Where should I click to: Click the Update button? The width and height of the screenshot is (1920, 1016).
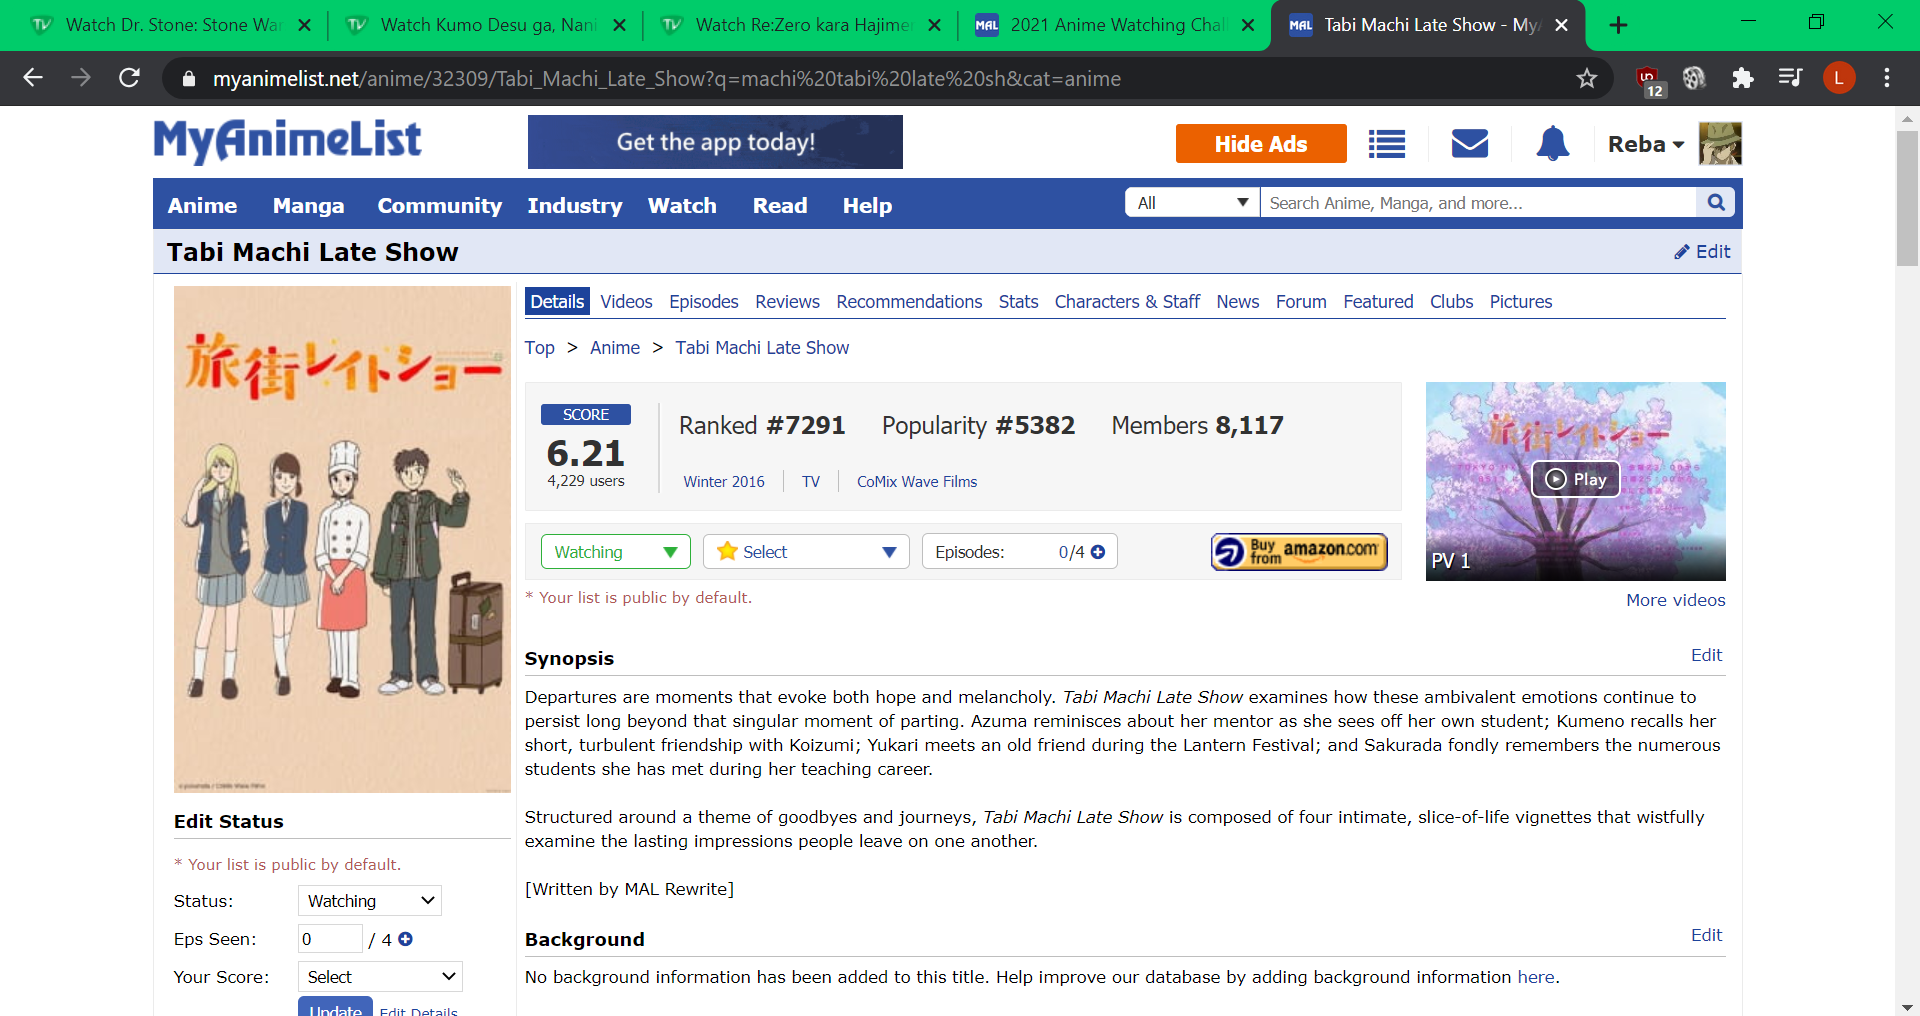(x=335, y=1007)
